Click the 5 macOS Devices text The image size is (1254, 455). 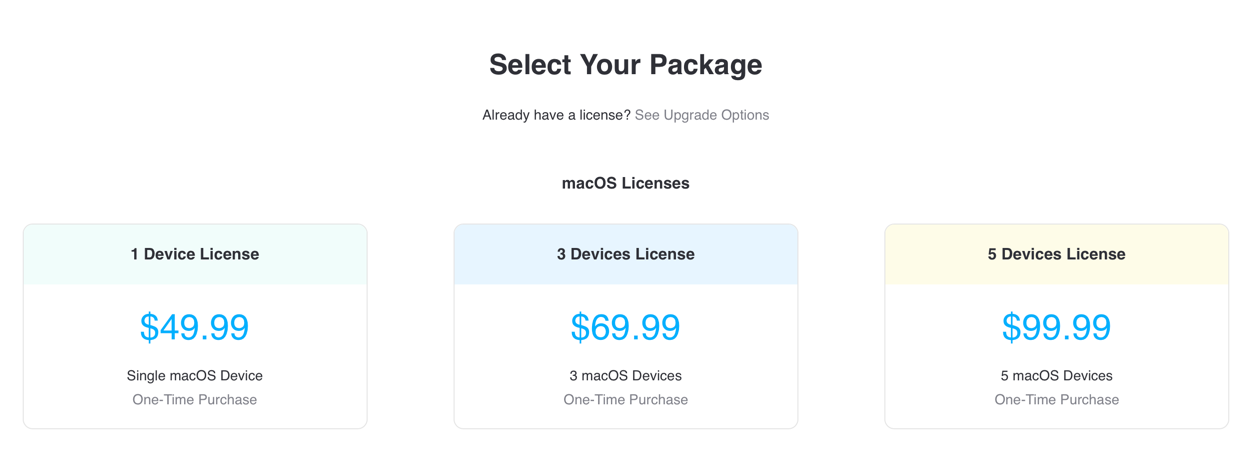click(x=1057, y=376)
